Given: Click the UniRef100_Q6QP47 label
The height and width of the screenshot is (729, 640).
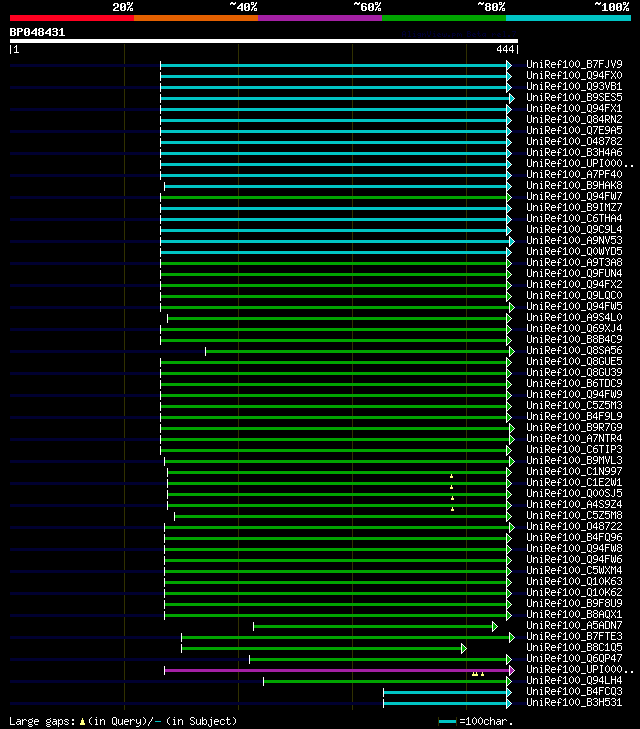Looking at the screenshot, I should (x=574, y=658).
